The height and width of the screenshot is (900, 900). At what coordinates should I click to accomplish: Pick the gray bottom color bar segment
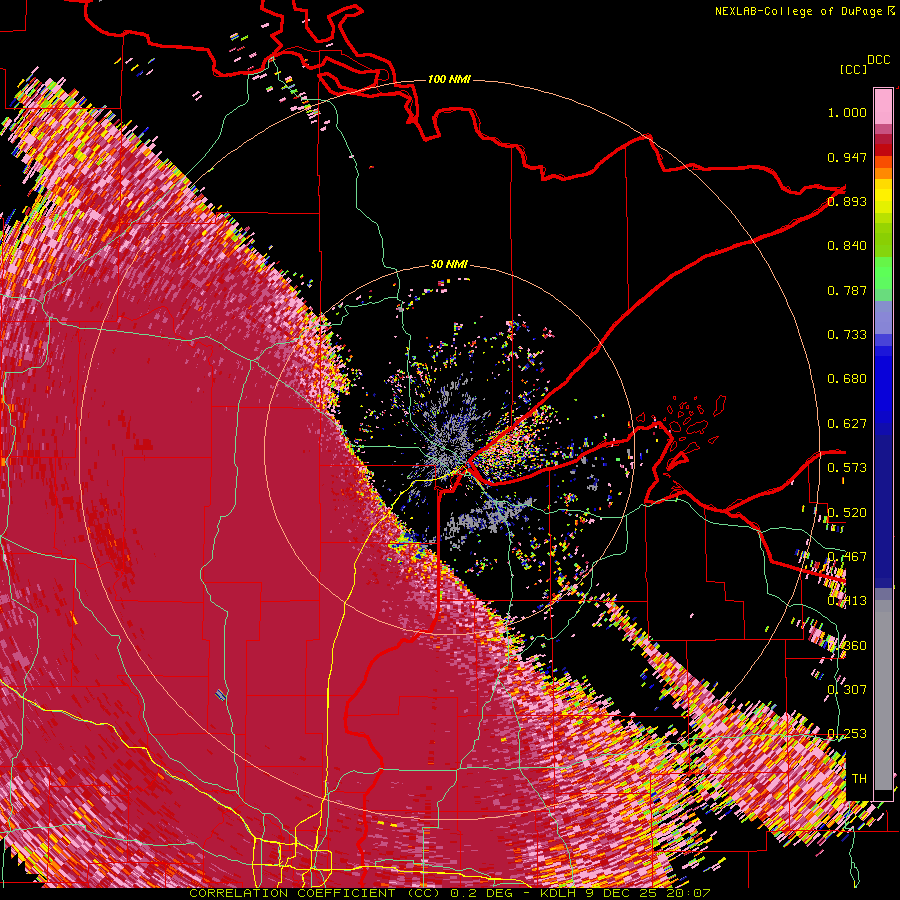pyautogui.click(x=883, y=695)
